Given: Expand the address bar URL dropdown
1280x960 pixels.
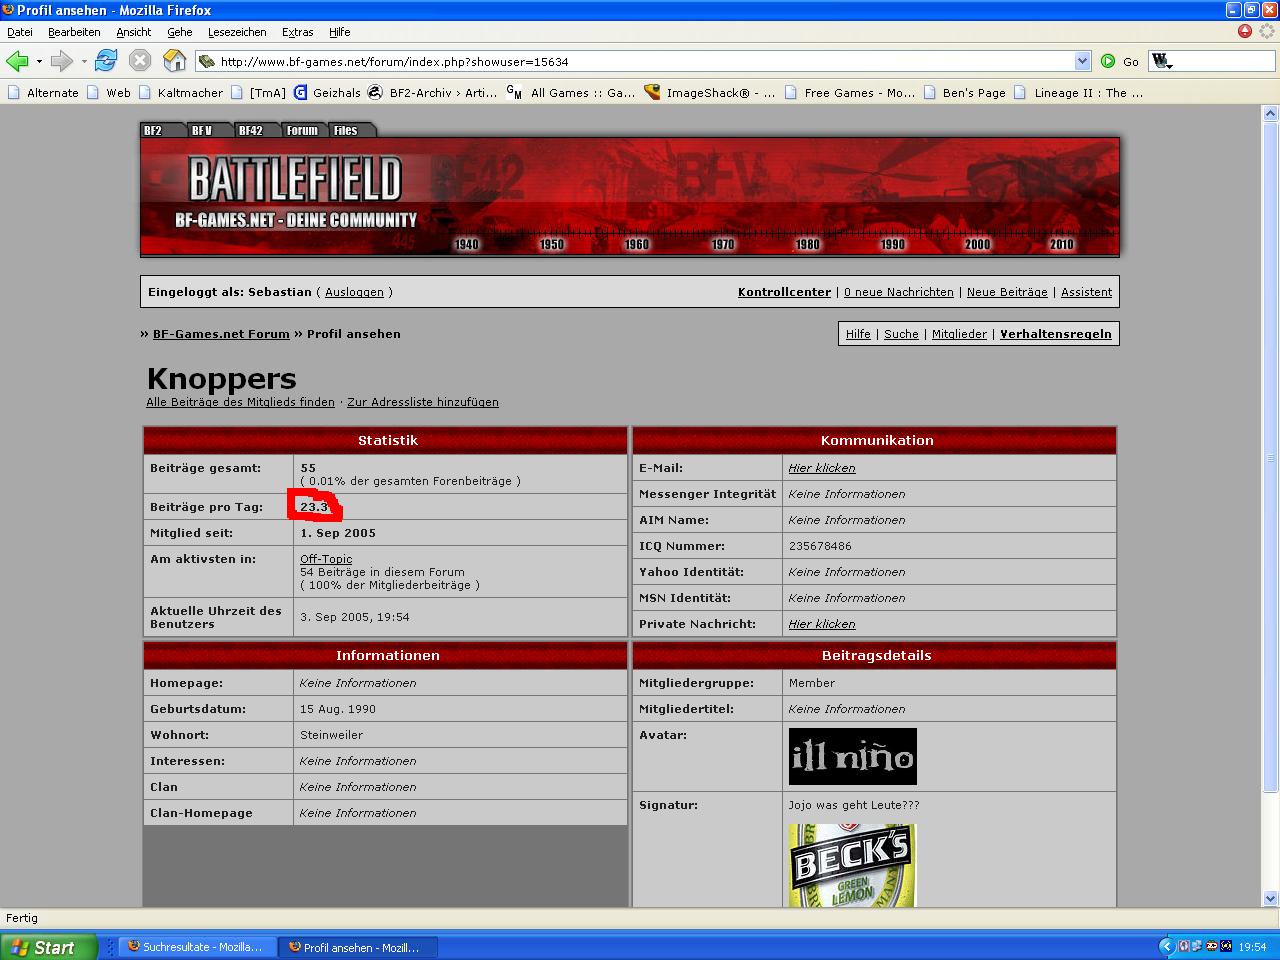Looking at the screenshot, I should pos(1082,61).
